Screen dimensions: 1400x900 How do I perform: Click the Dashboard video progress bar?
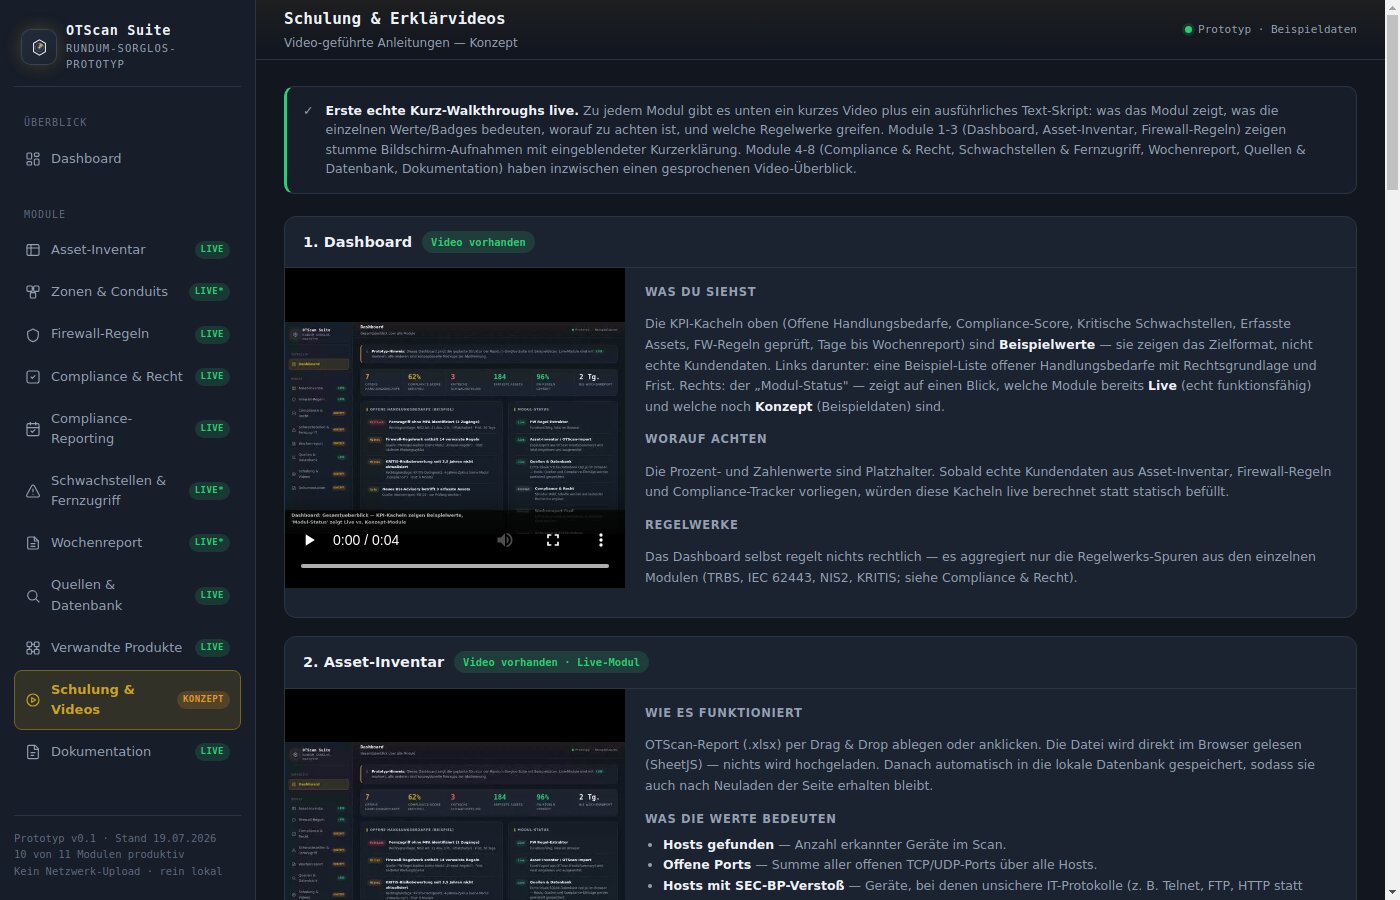point(455,566)
